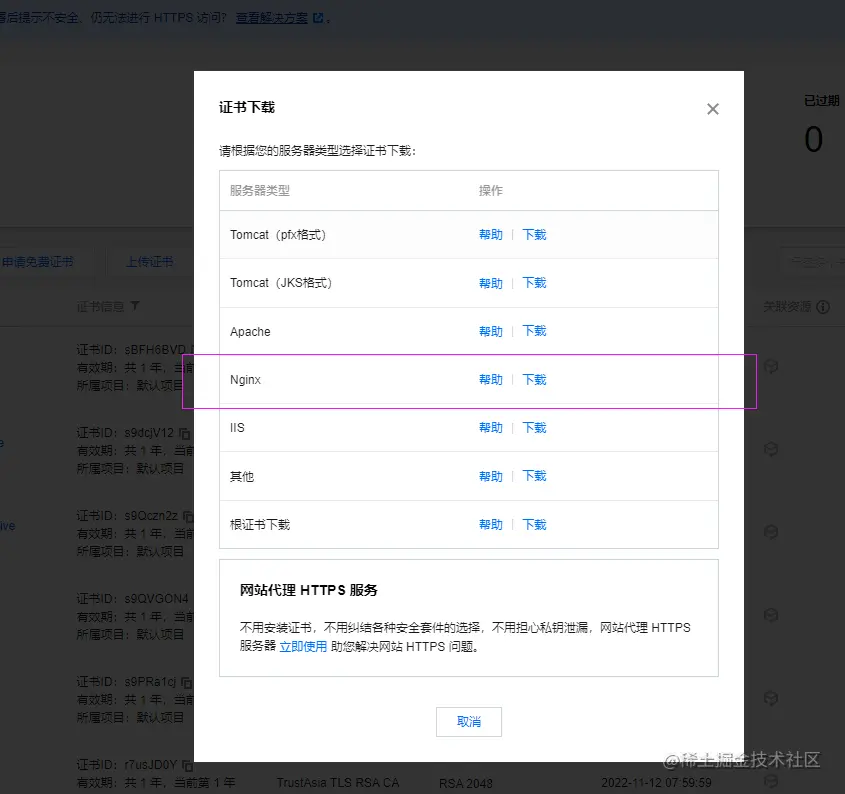Click the 立即使用 link for HTTPS proxy

[303, 646]
